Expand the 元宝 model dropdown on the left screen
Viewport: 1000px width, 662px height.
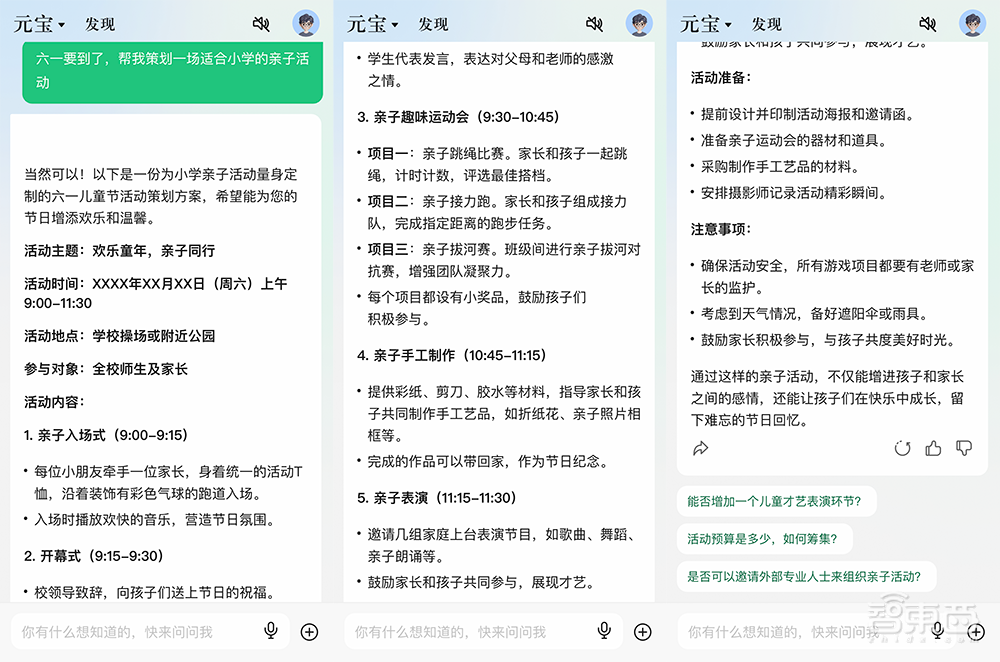[x=37, y=24]
